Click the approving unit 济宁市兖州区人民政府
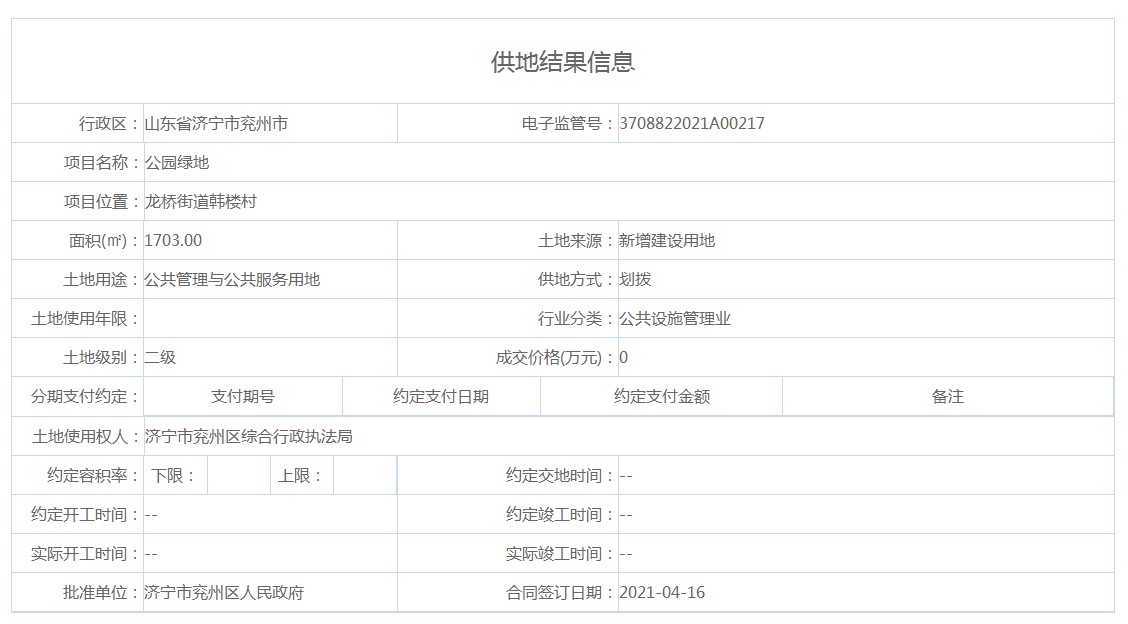The height and width of the screenshot is (624, 1128). 224,593
